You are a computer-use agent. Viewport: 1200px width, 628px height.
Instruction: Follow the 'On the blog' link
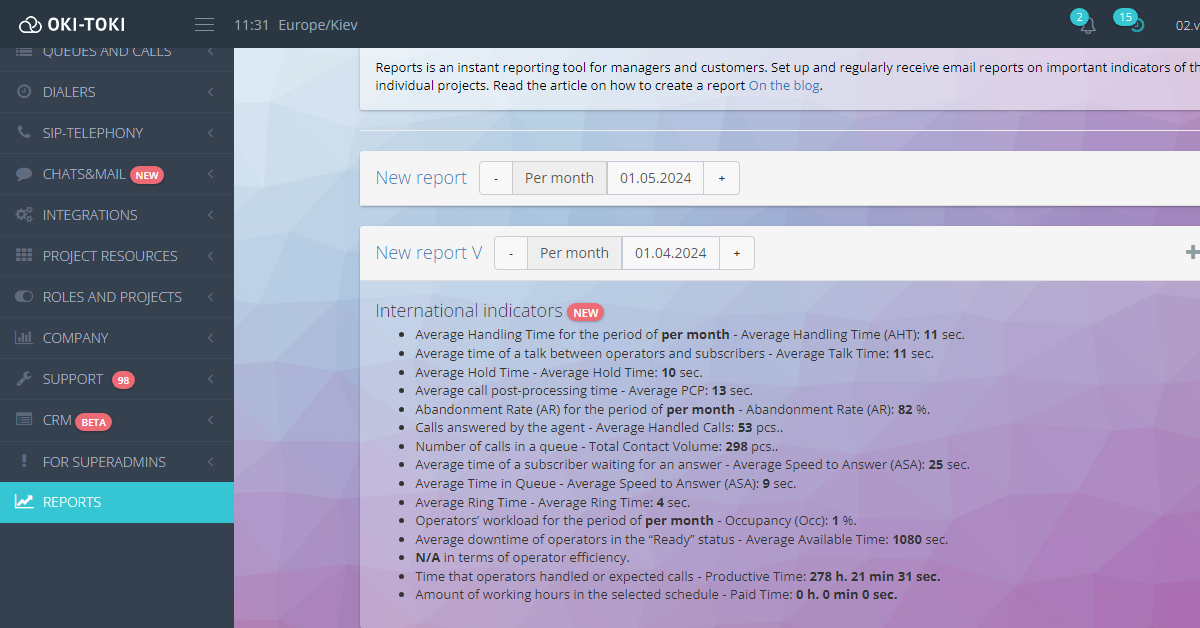click(784, 86)
